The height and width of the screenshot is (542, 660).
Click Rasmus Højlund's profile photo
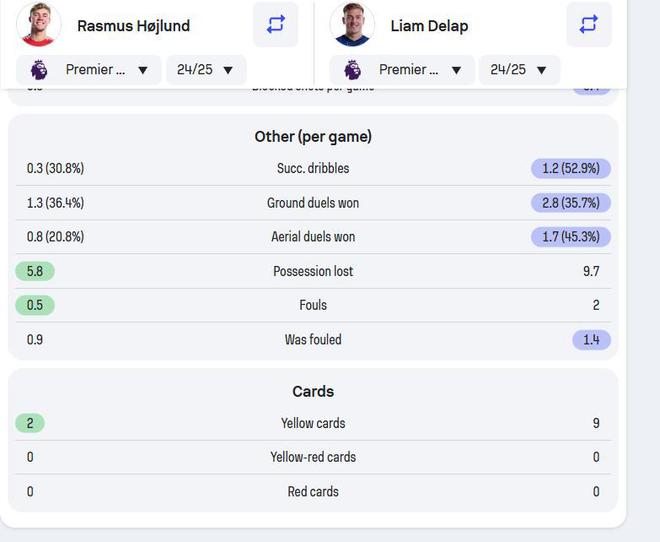(x=39, y=25)
